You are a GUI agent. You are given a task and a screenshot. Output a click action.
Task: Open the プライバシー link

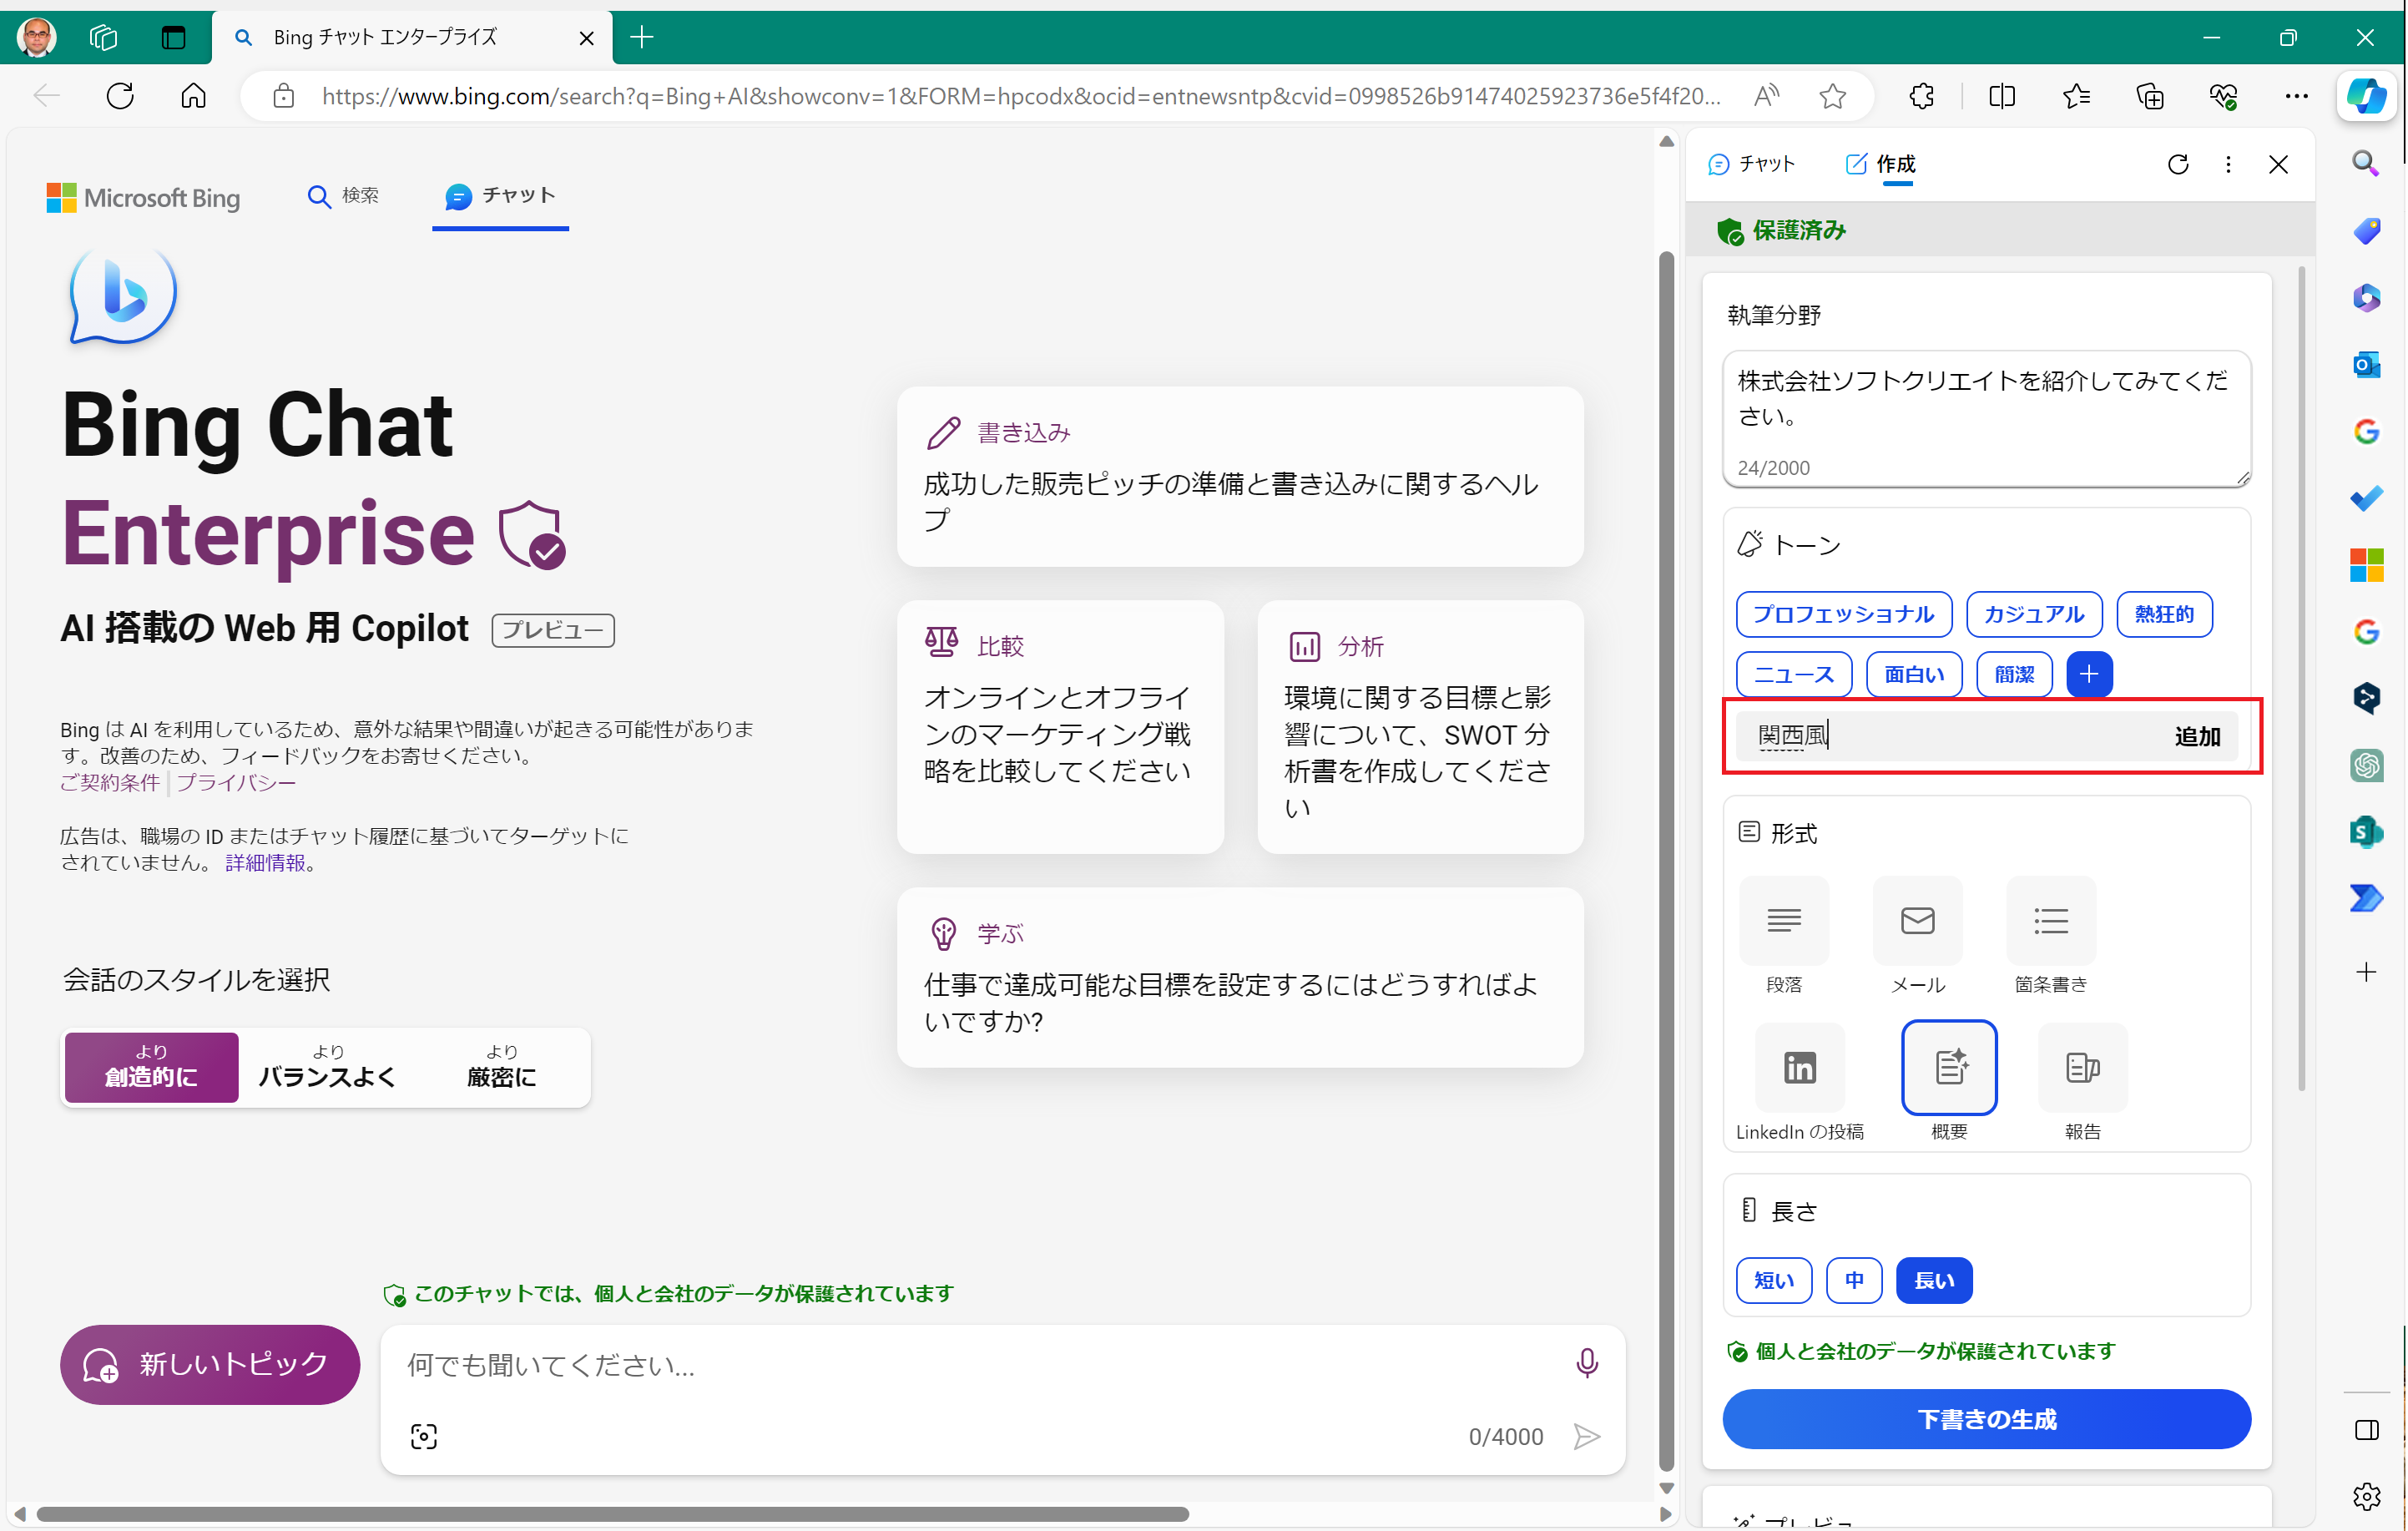coord(236,783)
